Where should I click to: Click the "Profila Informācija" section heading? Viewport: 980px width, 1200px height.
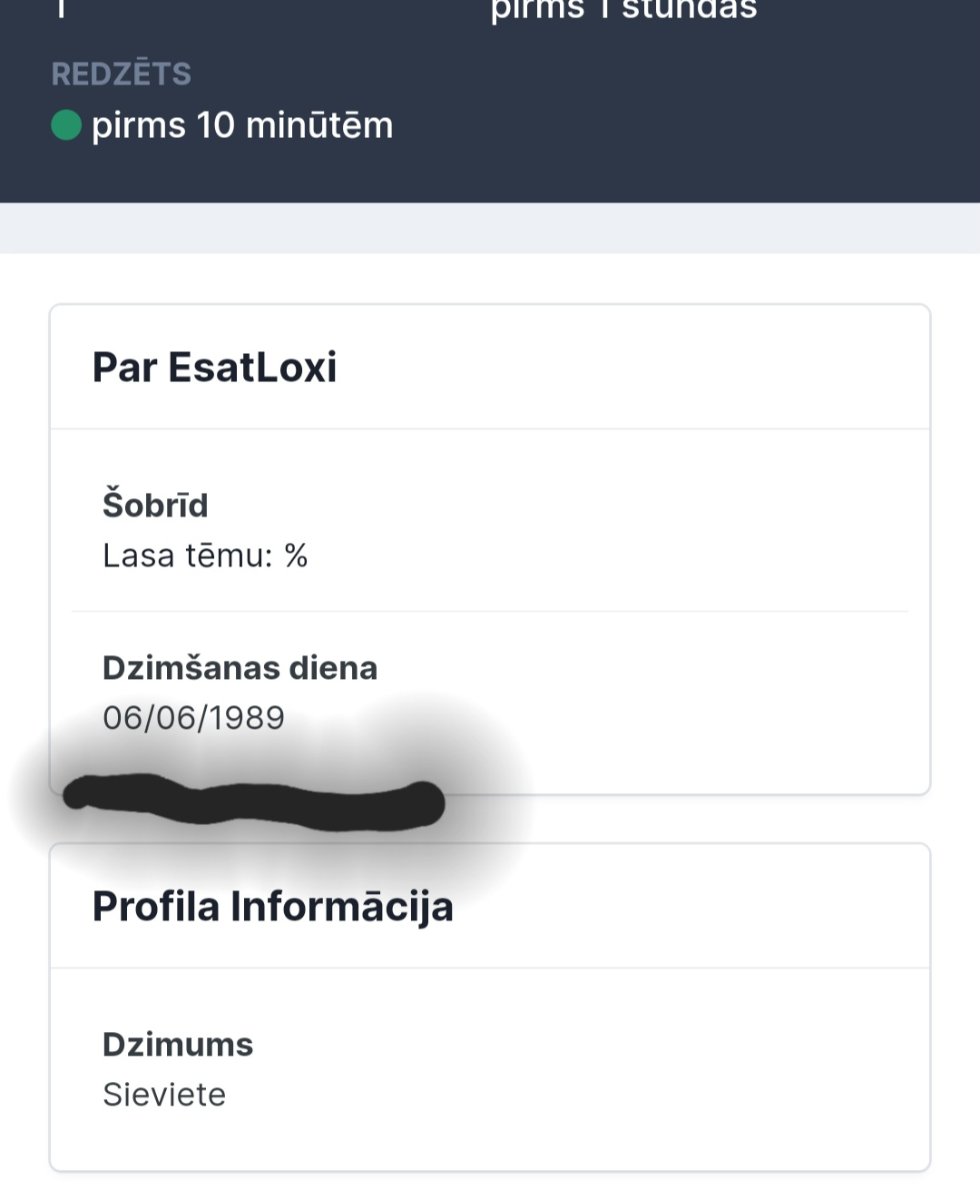pyautogui.click(x=272, y=906)
